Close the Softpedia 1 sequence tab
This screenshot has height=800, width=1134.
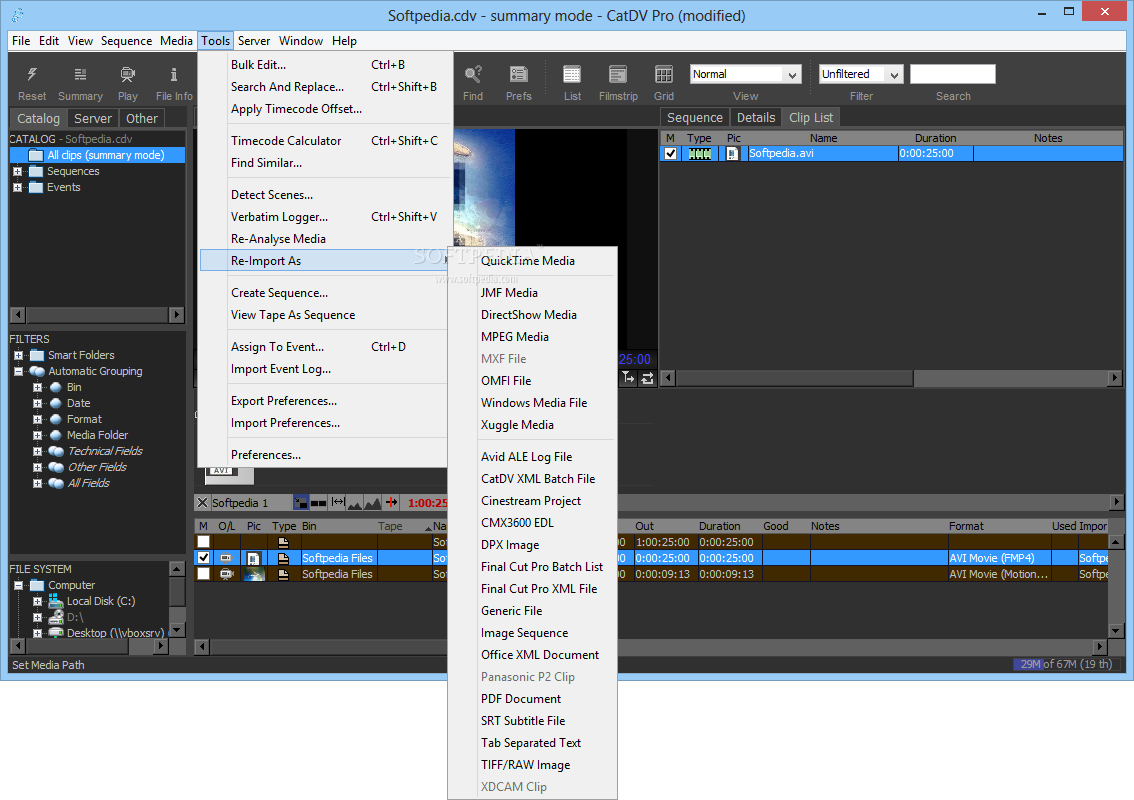(x=202, y=503)
